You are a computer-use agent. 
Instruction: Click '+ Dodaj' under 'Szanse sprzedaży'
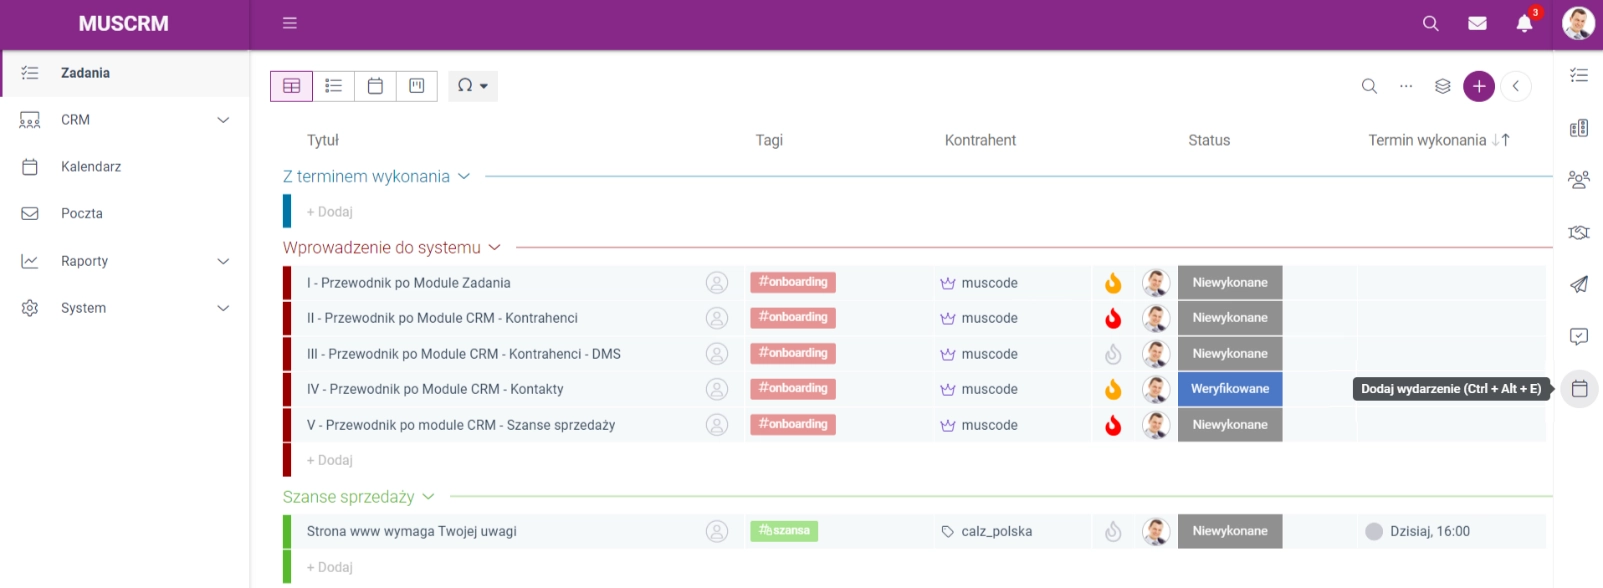point(330,567)
